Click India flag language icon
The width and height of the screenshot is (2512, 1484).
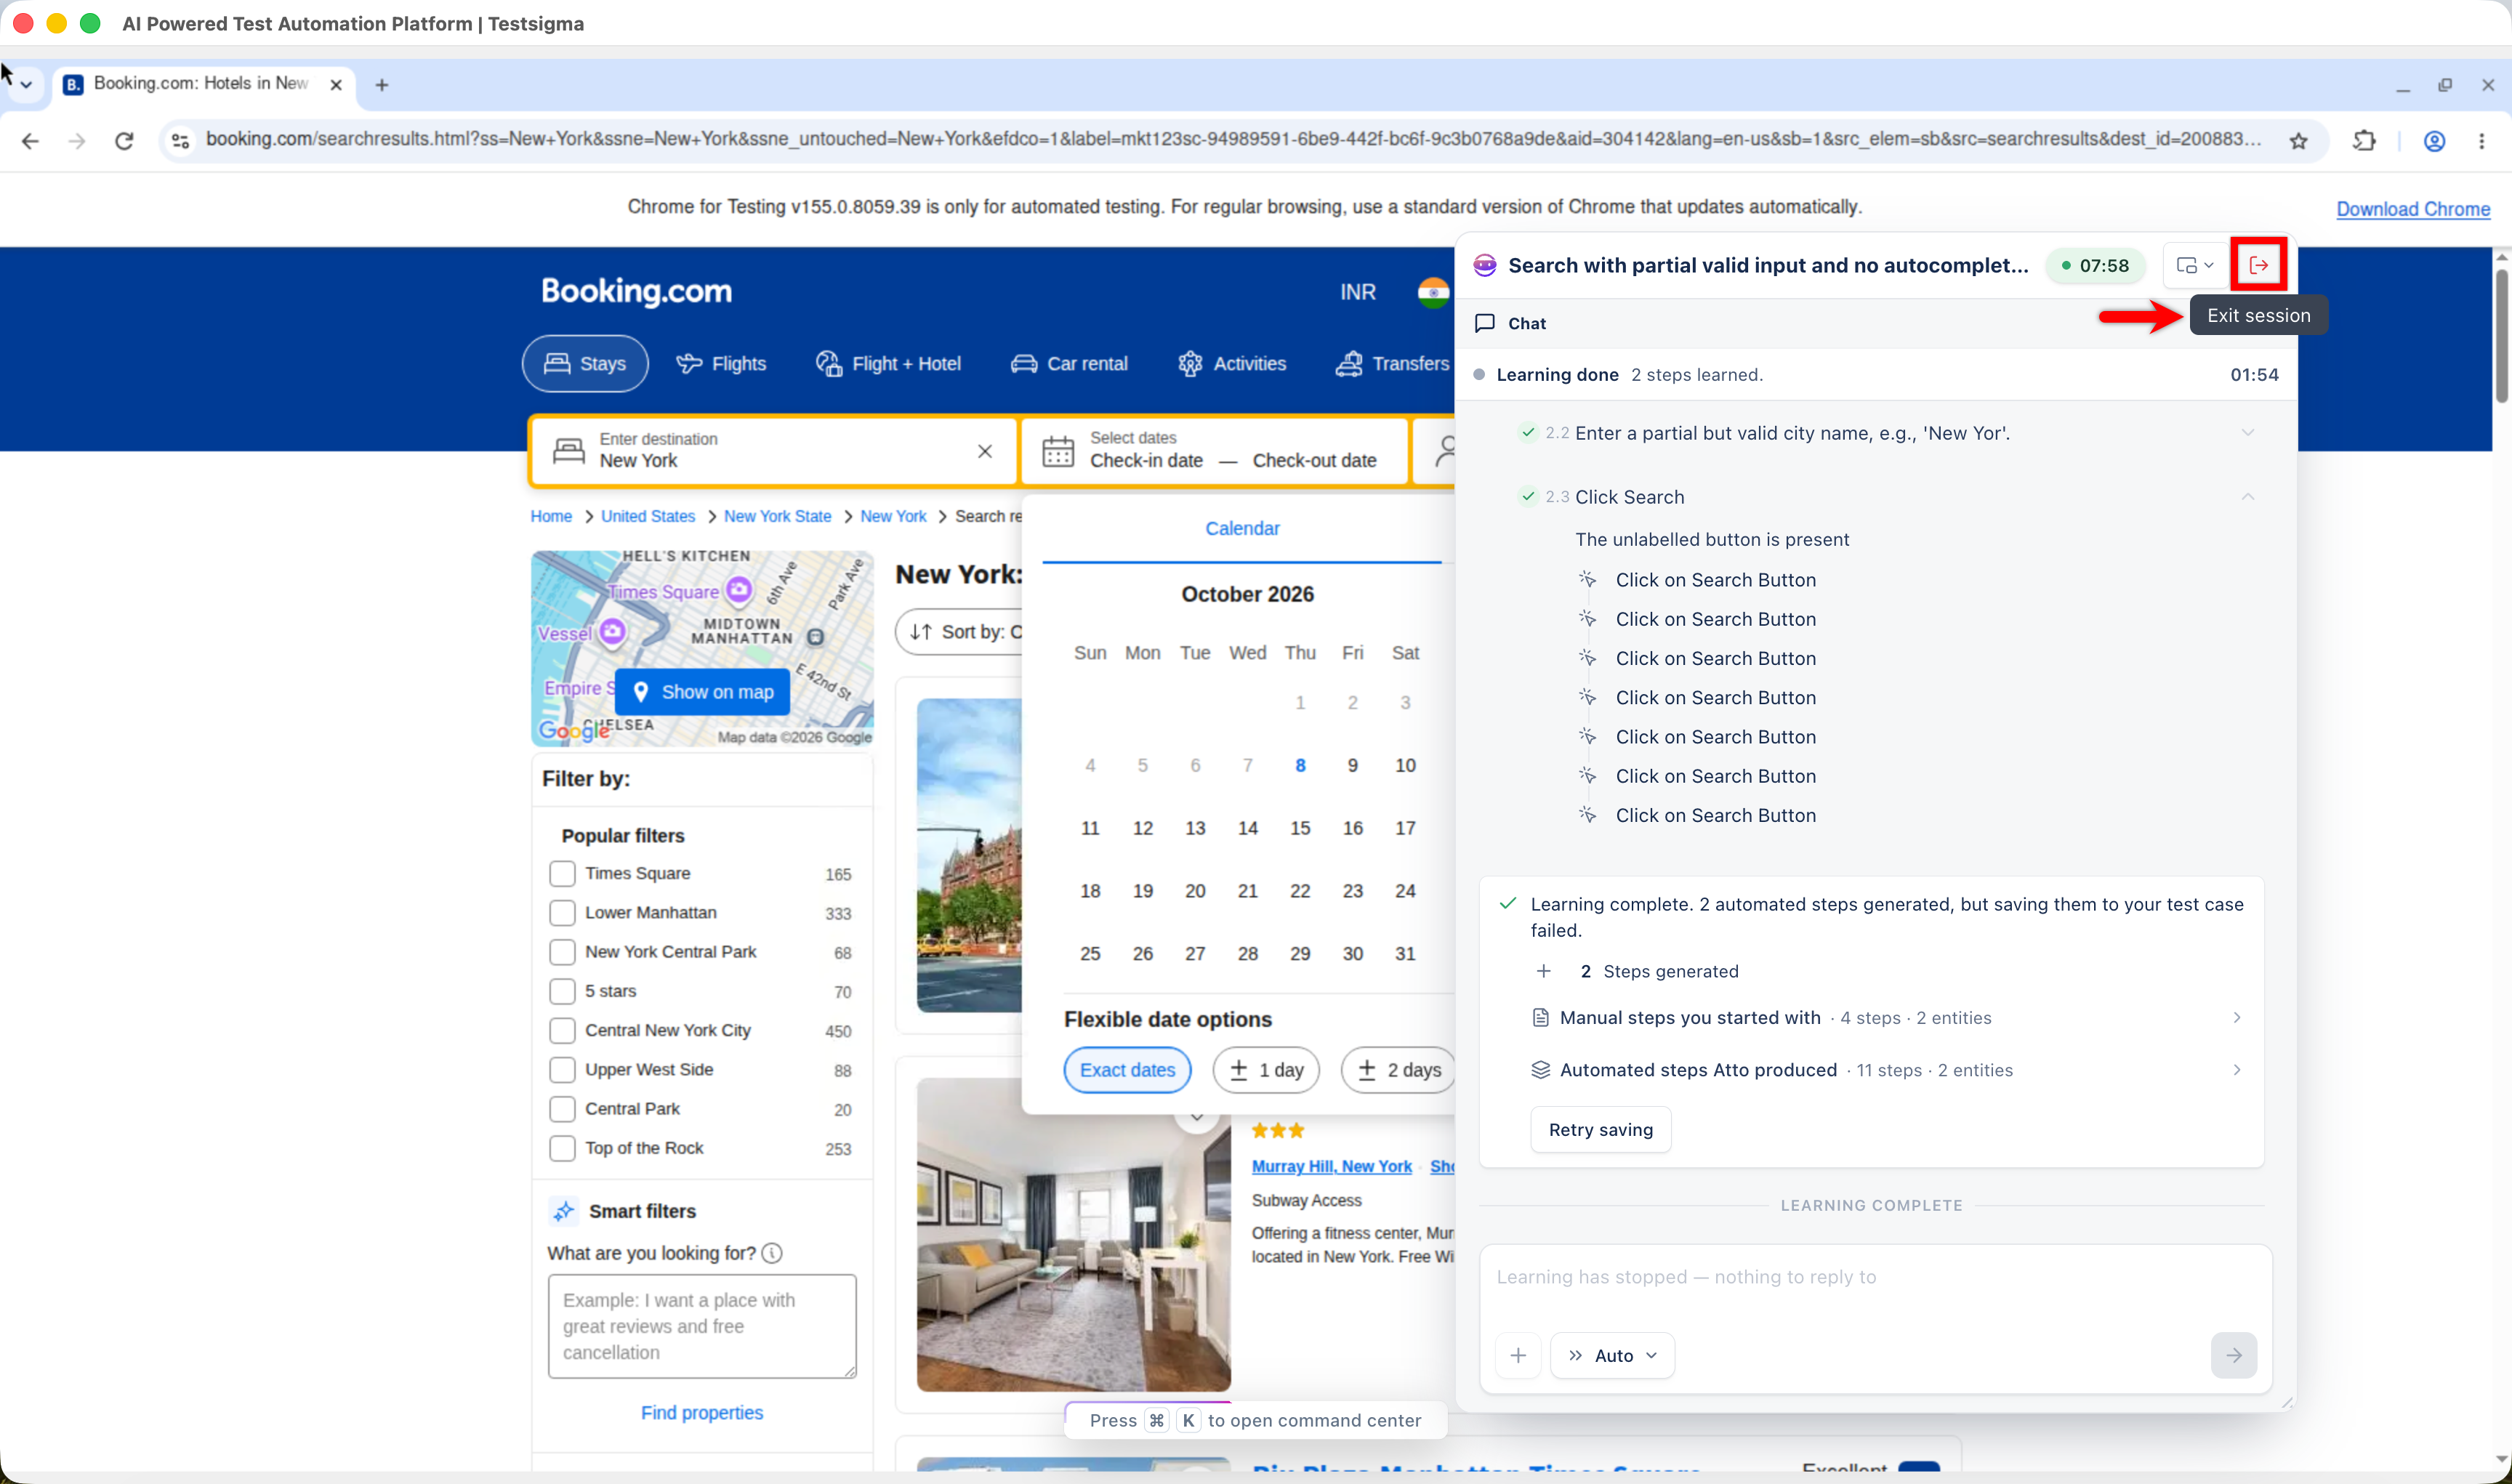click(1433, 292)
